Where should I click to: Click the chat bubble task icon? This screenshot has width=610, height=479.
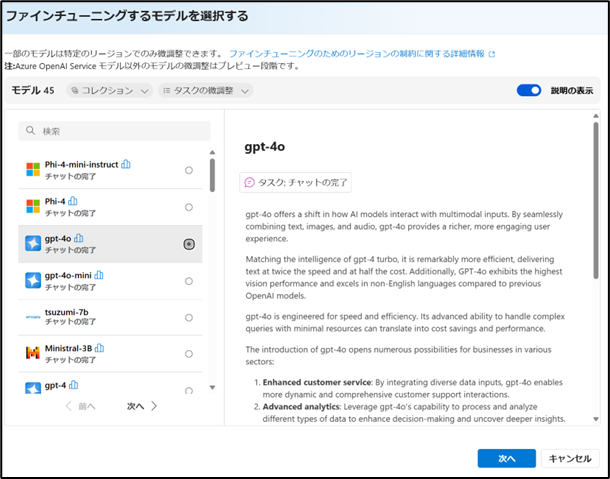pyautogui.click(x=249, y=182)
